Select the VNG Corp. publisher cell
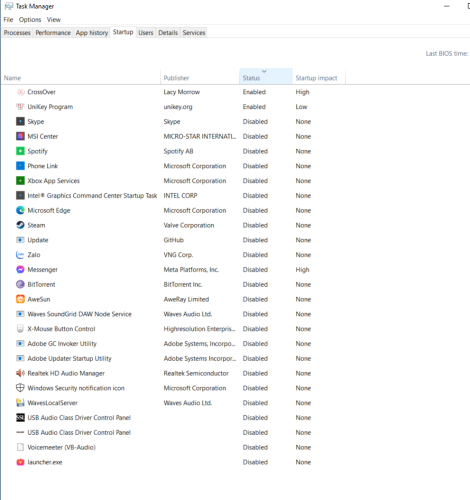 tap(178, 255)
